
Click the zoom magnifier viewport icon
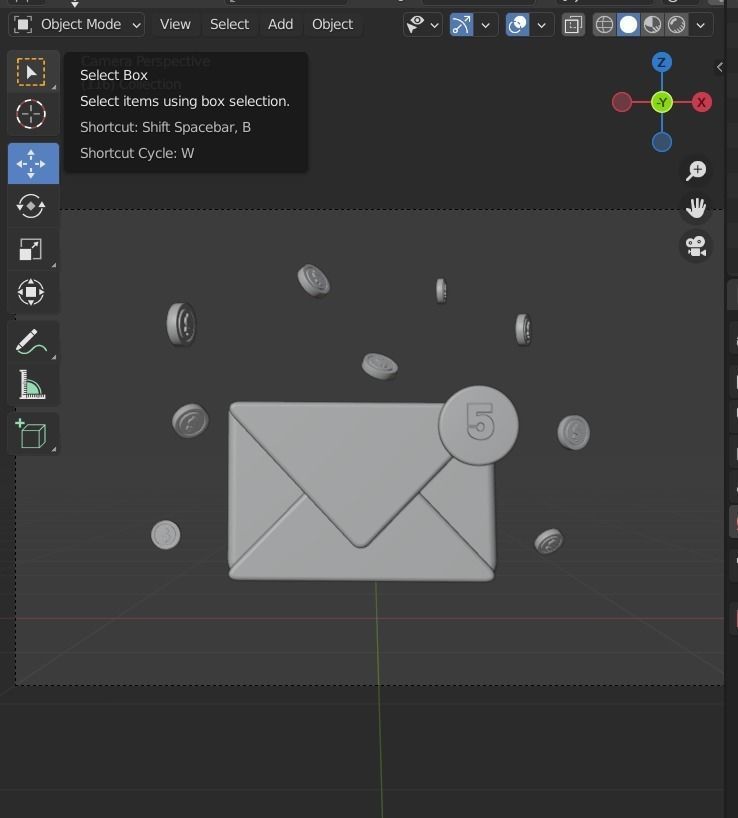(696, 170)
